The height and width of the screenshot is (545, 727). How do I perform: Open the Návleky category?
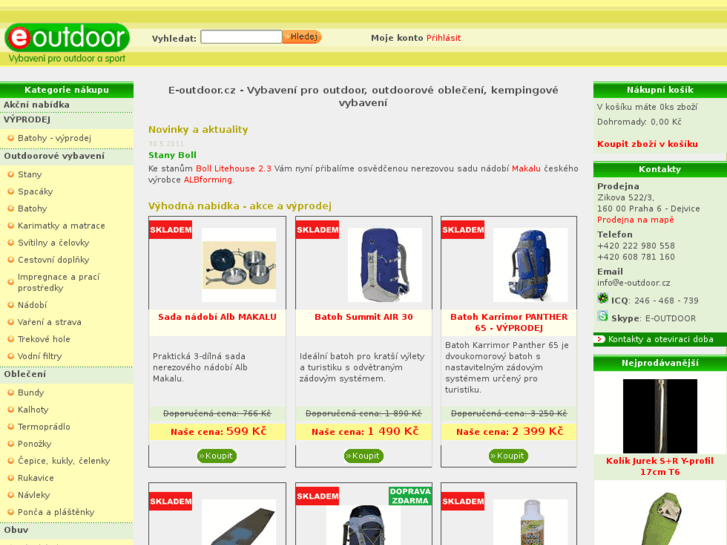point(33,495)
